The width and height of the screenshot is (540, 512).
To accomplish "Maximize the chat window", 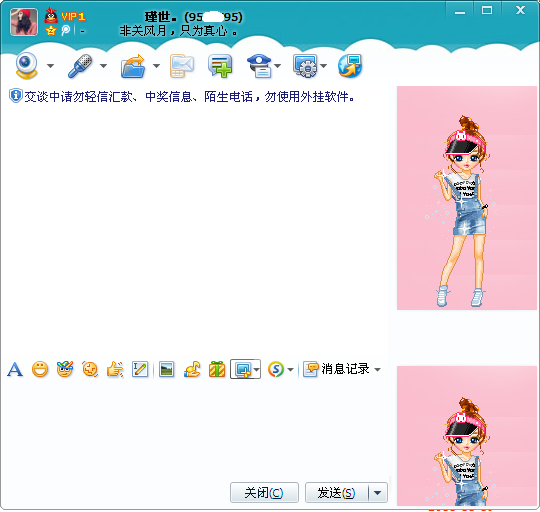I will click(487, 11).
